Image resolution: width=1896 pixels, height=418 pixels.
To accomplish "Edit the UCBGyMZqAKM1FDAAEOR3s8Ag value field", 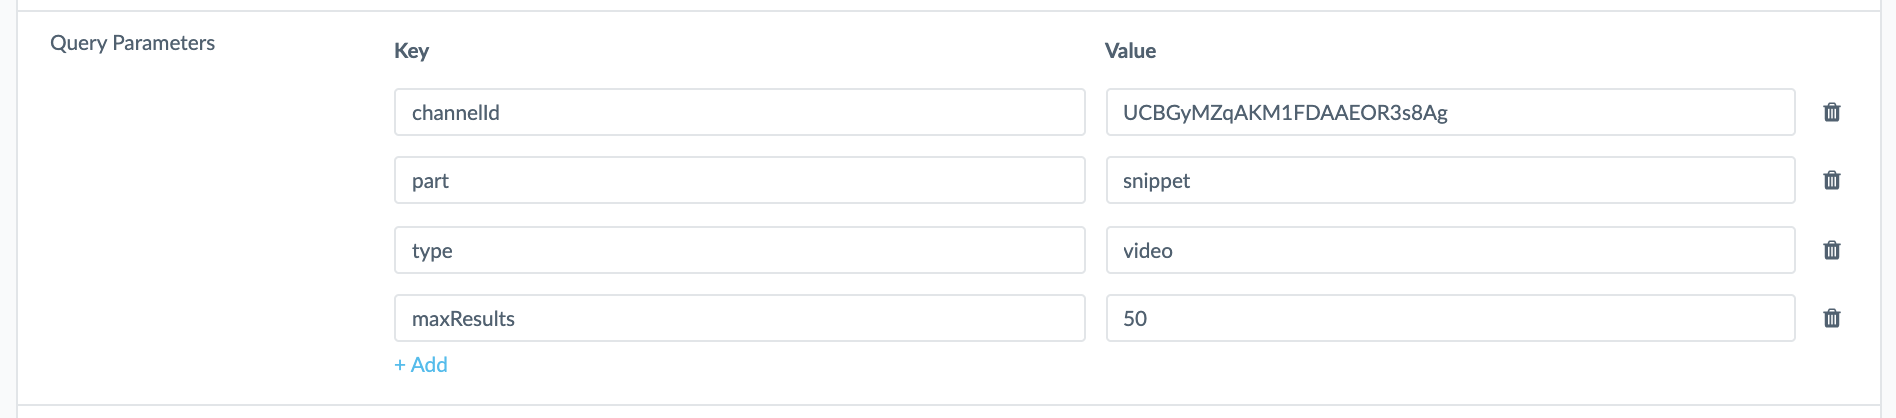I will [1451, 112].
